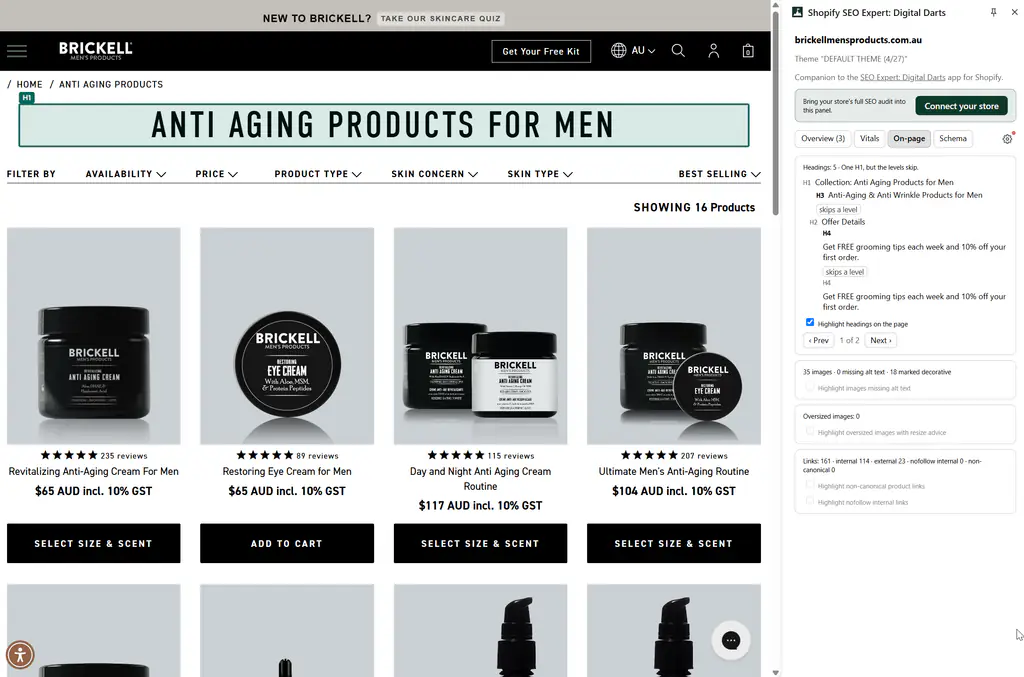1024x677 pixels.
Task: Open the Restoring Eye Cream product image
Action: [x=287, y=336]
